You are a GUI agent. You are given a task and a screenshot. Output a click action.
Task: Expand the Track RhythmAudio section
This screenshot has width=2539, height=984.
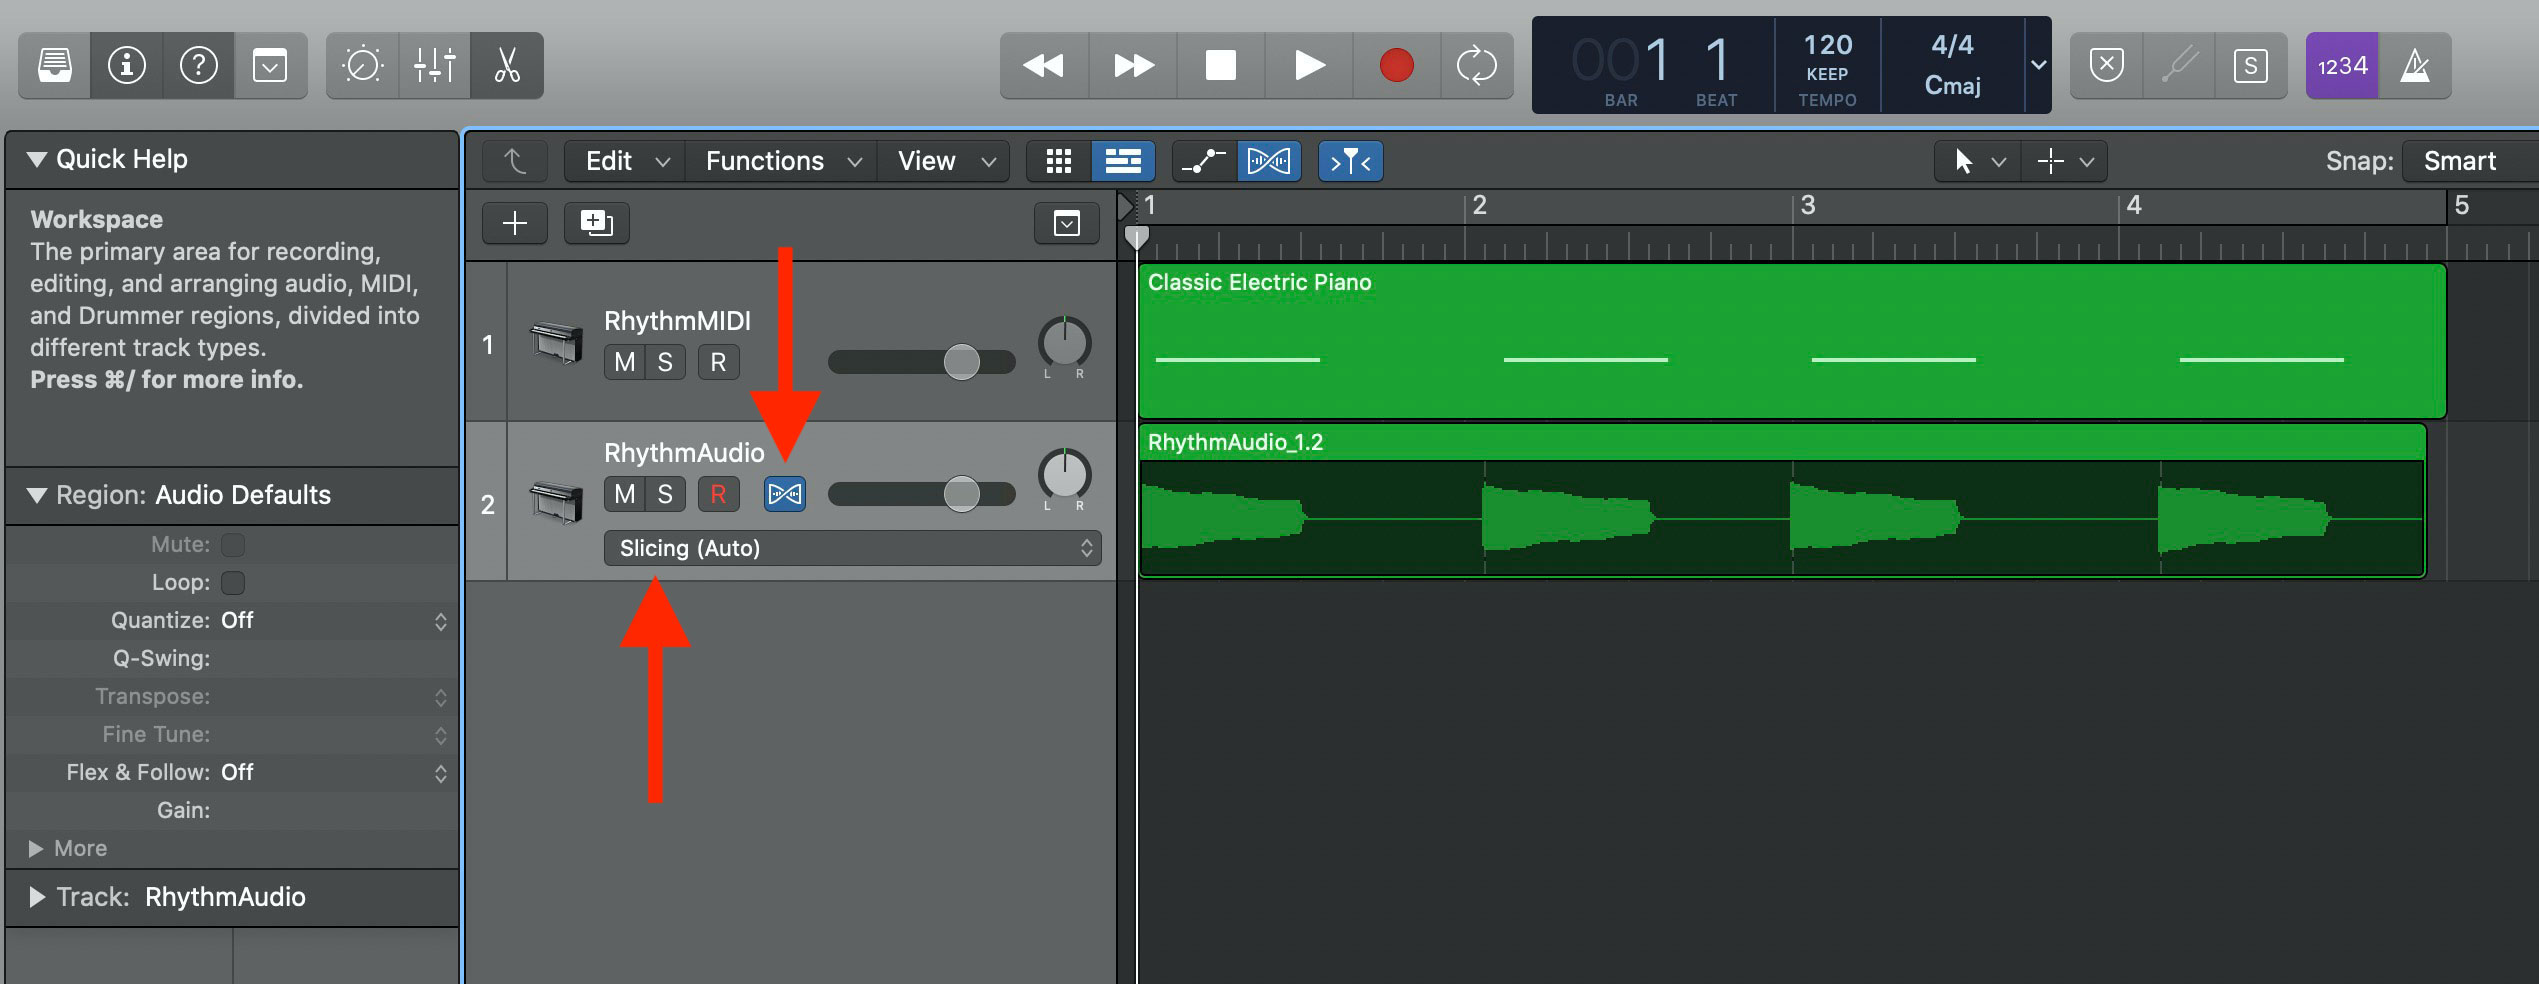(x=37, y=897)
